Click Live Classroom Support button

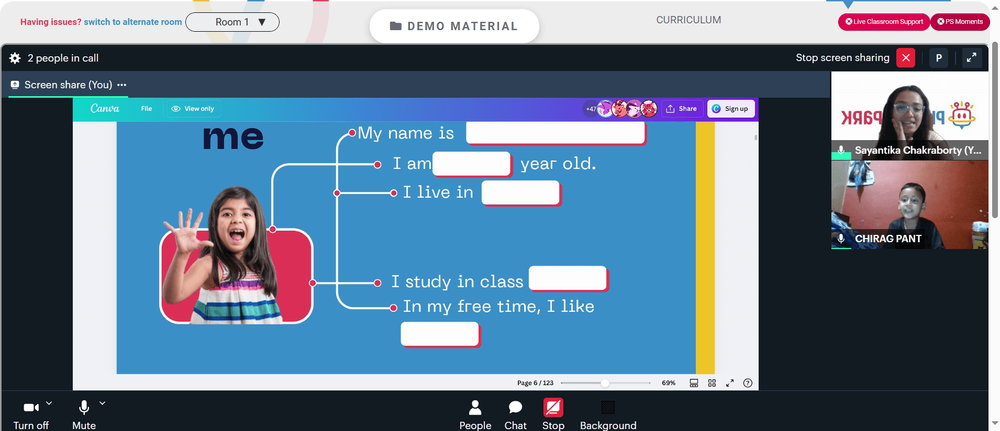coord(884,22)
